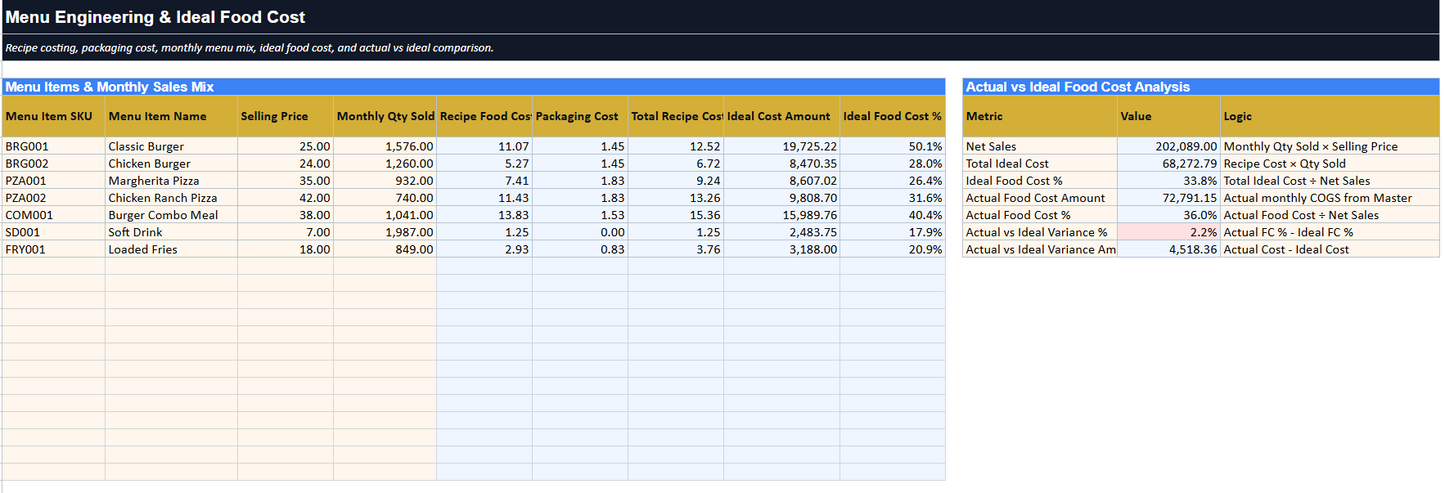Click the logic cell 'Recipe Cost × Qty Sold'
The image size is (1445, 493).
[x=1331, y=163]
